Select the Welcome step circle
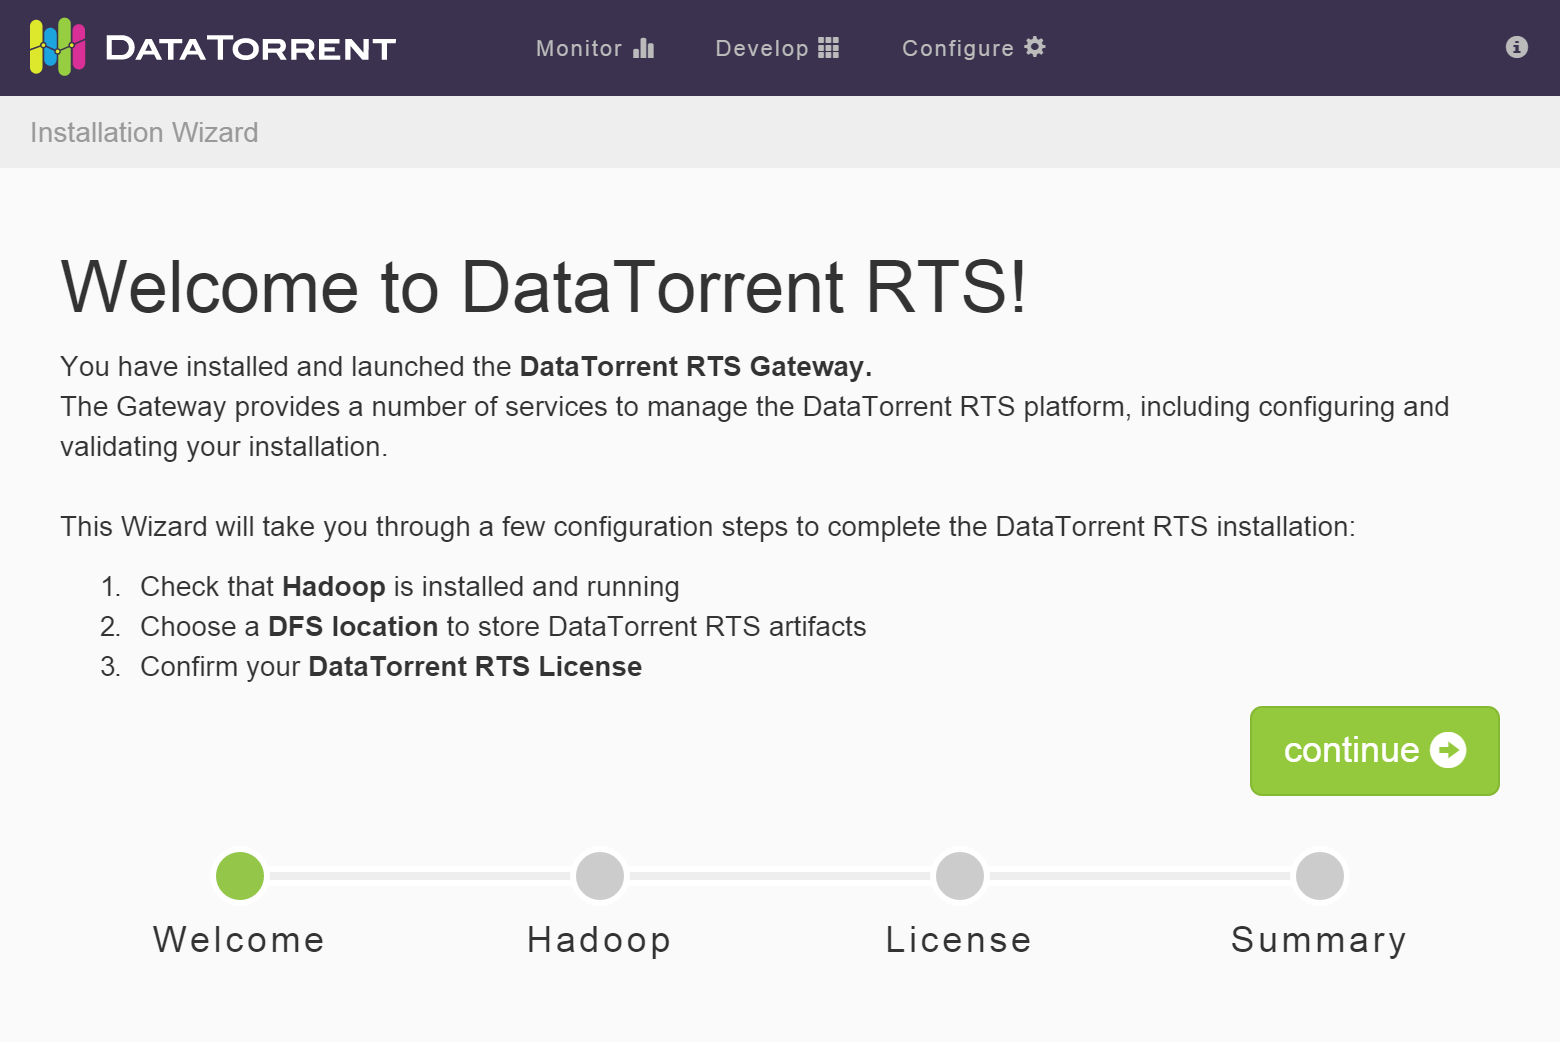This screenshot has height=1042, width=1560. coord(240,876)
